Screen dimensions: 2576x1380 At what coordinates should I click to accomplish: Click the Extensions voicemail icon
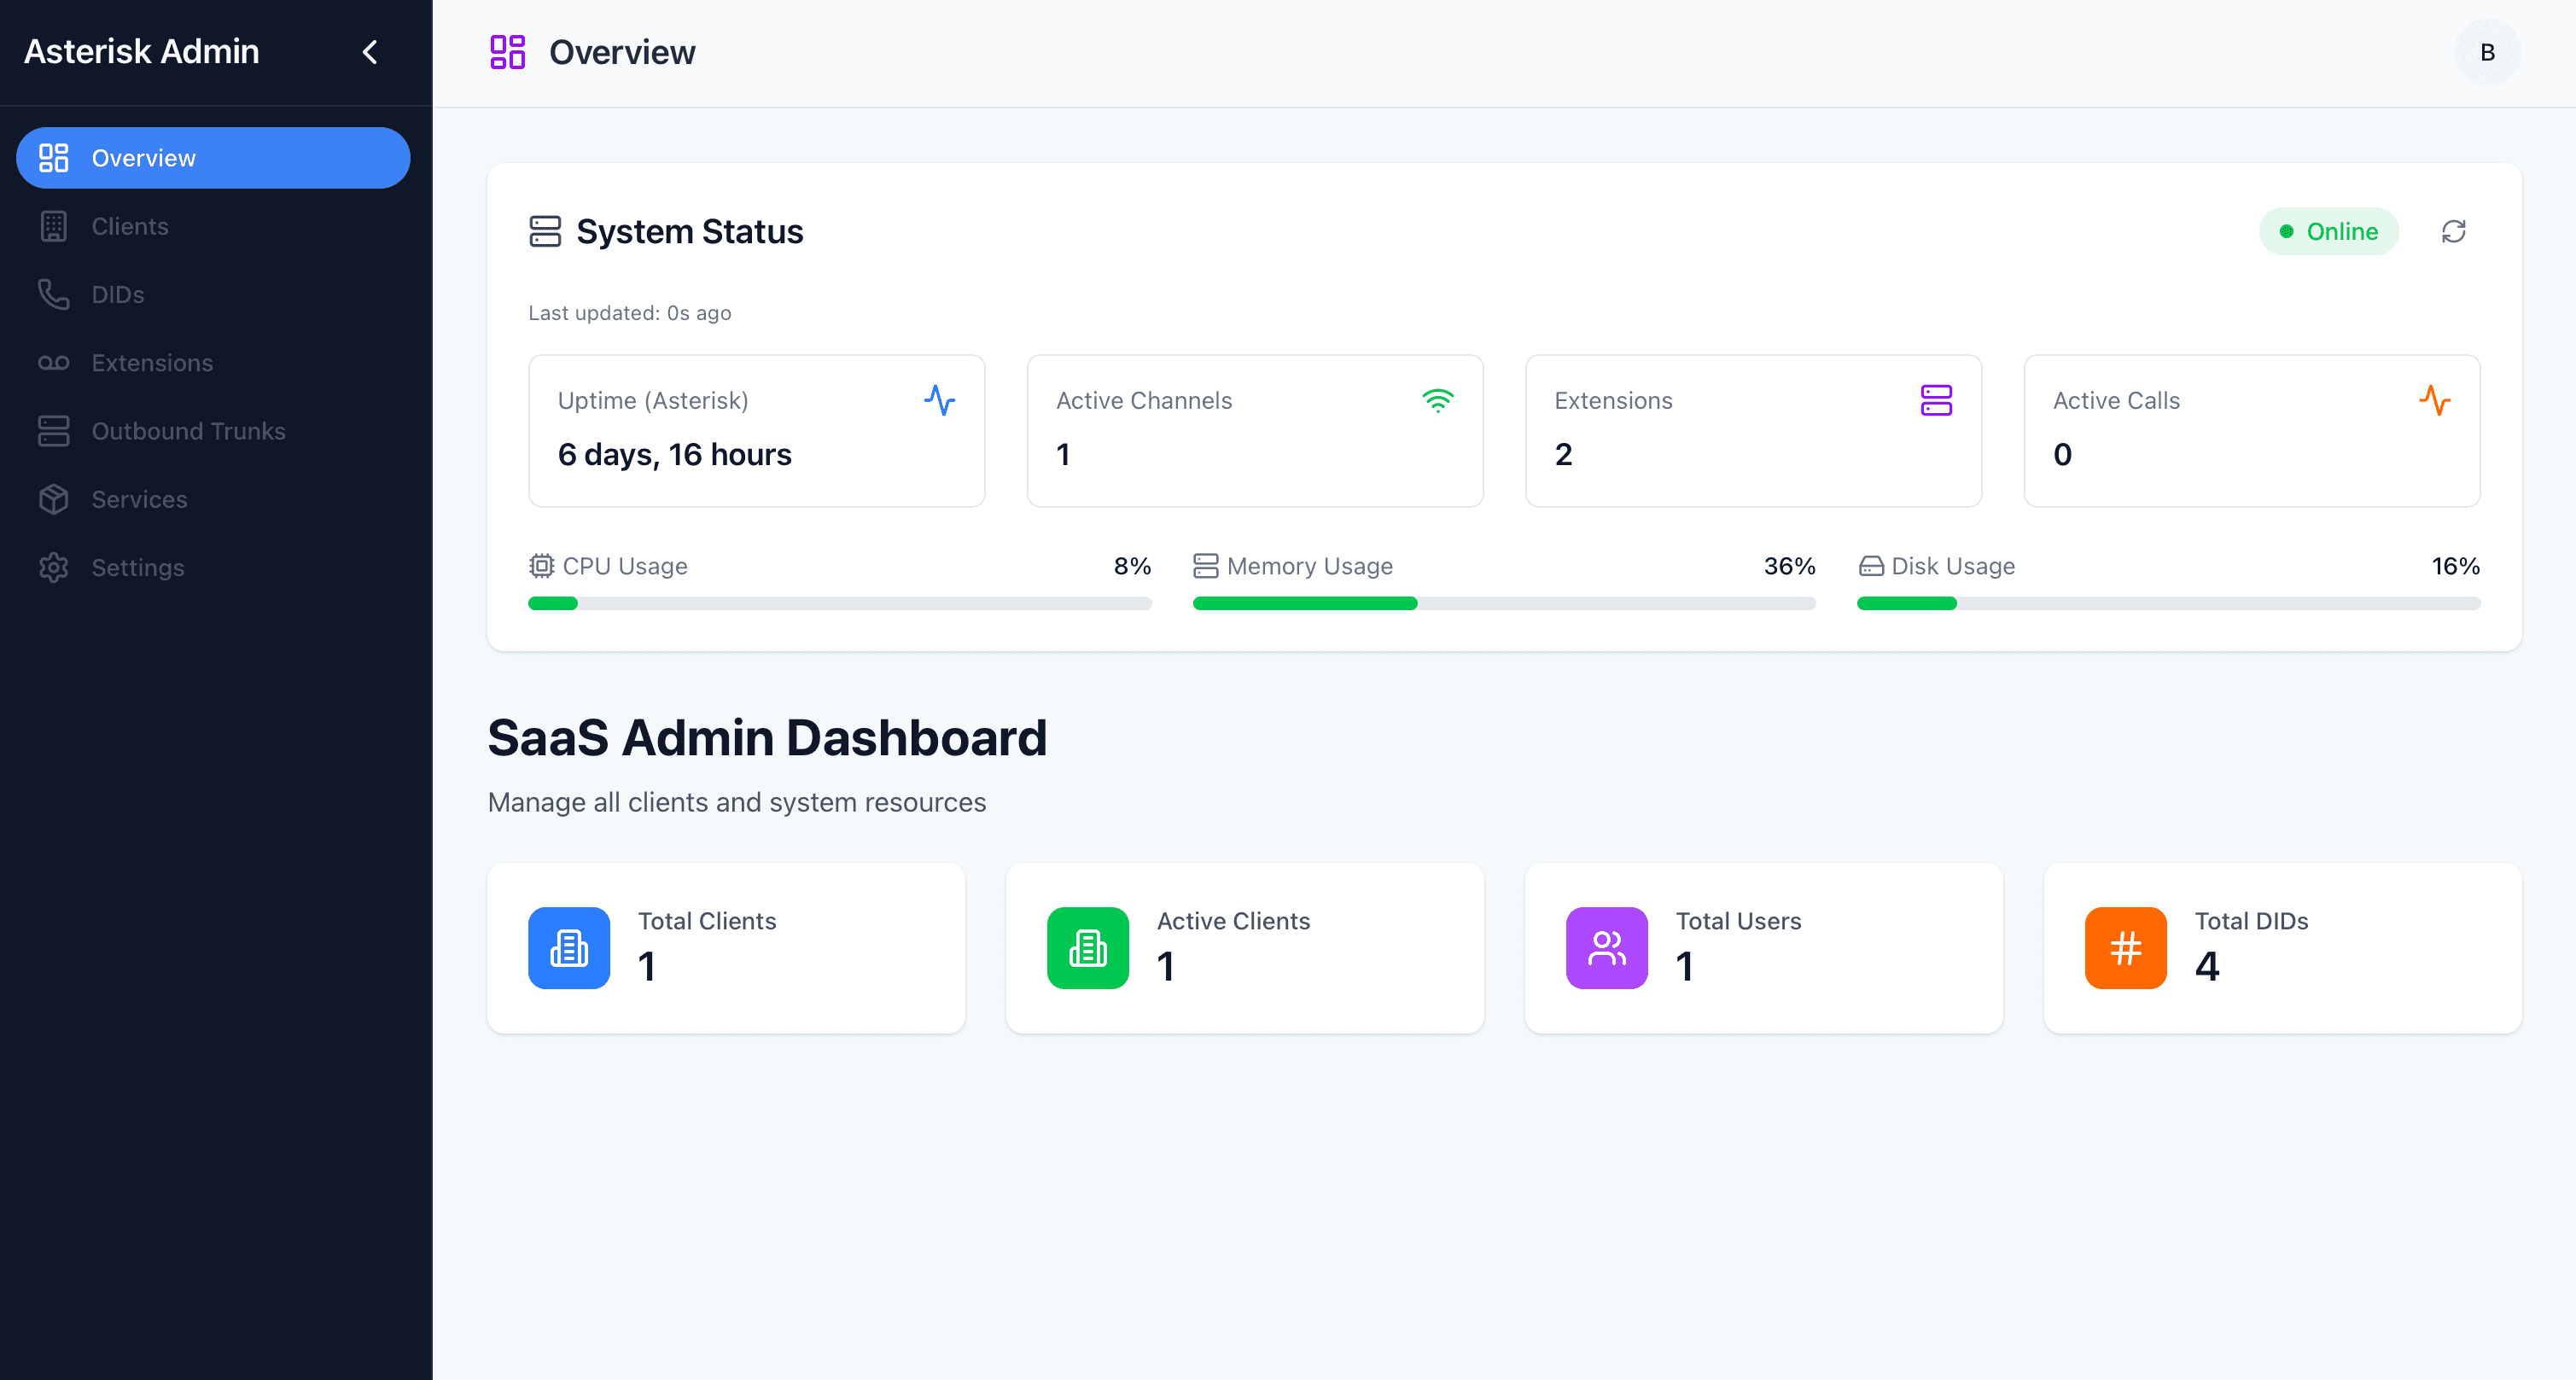coord(53,363)
